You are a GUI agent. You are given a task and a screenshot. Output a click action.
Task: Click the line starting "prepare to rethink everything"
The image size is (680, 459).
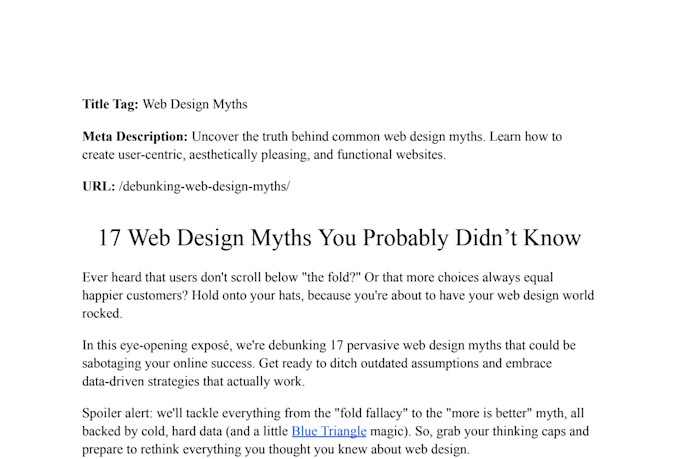[x=276, y=449]
